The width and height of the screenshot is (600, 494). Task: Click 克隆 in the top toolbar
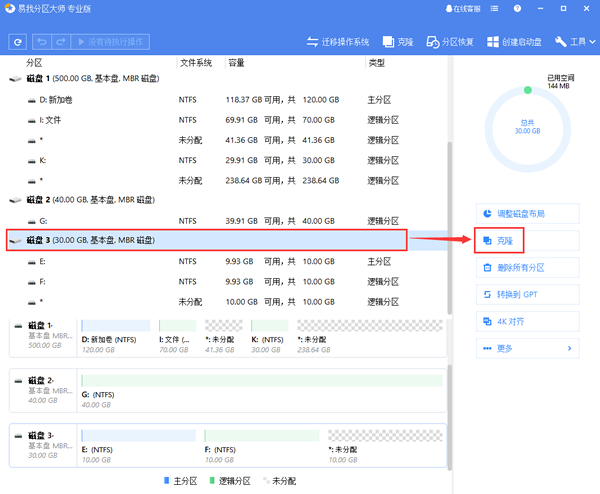click(397, 42)
